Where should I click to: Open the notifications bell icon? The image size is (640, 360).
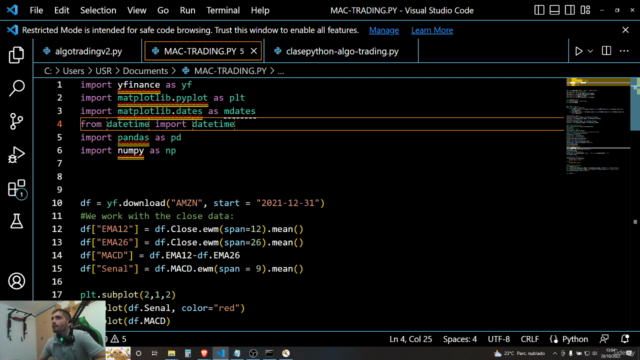tap(625, 339)
